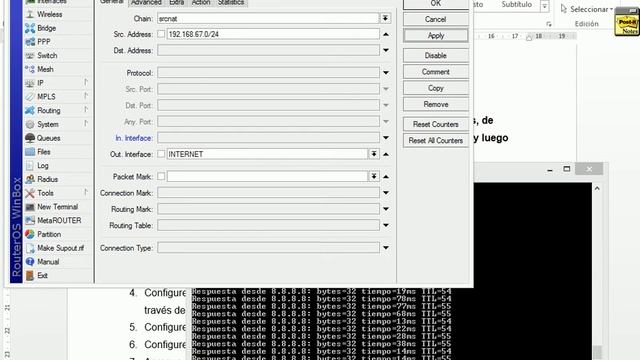Open the Post-it Notes icon
Screen dimensions: 640x360
pyautogui.click(x=627, y=22)
